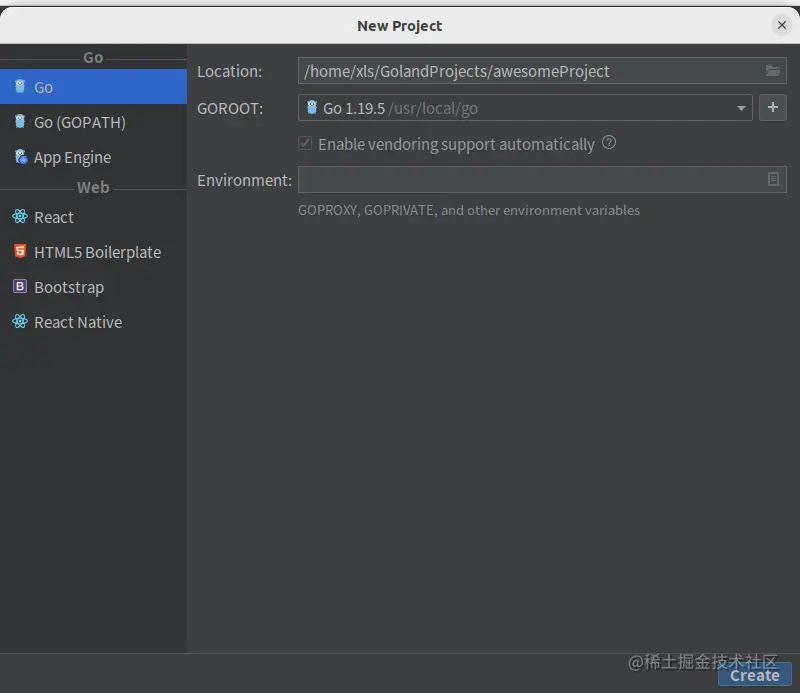Click the React Native atom icon
This screenshot has width=800, height=693.
pos(20,321)
